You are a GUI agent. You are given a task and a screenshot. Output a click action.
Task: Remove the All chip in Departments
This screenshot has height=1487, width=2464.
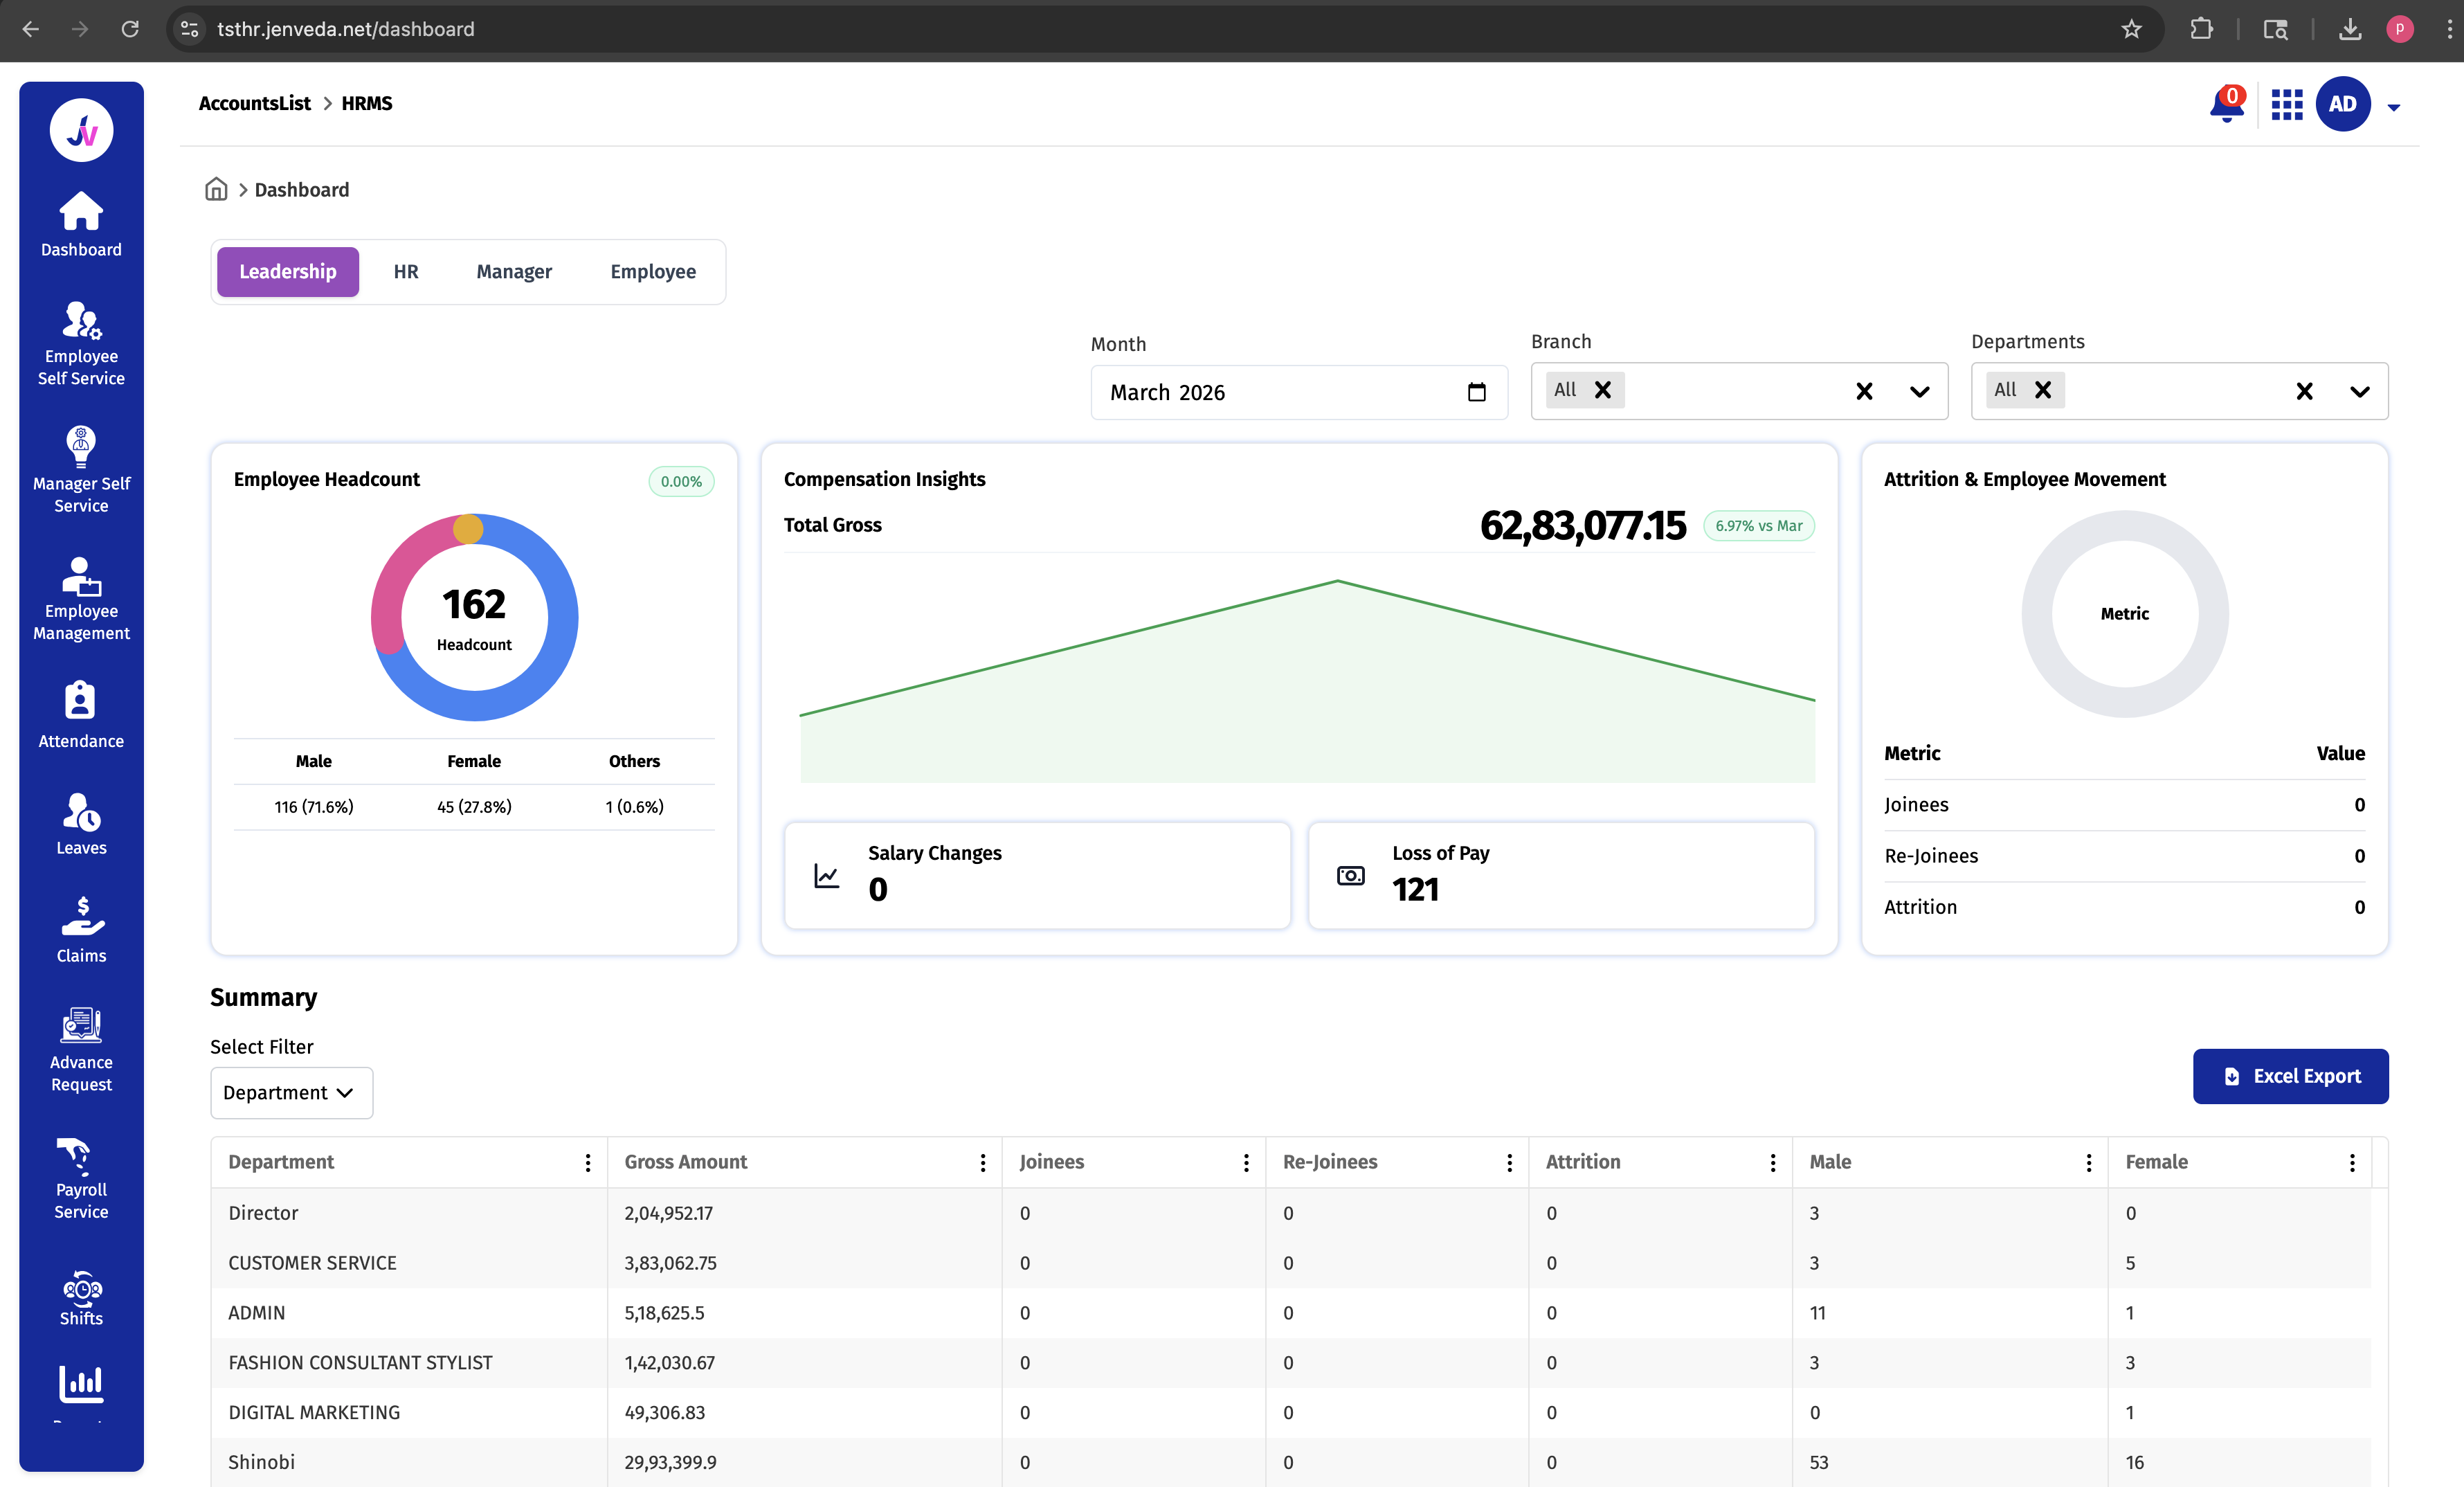(2043, 390)
